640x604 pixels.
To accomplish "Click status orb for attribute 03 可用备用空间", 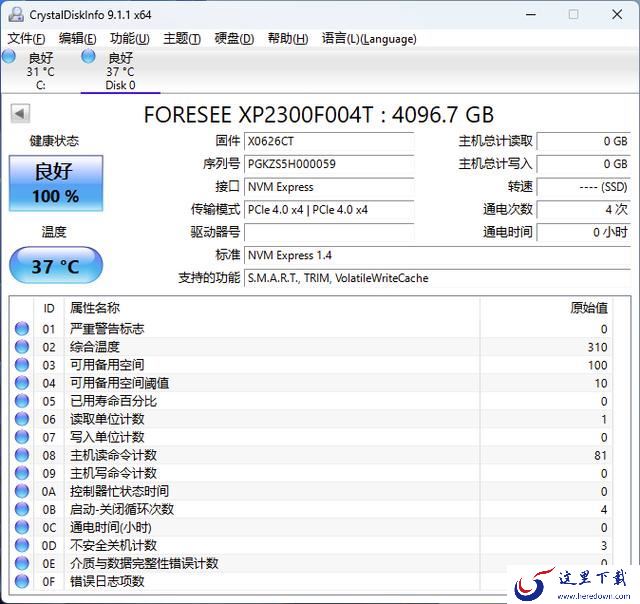I will (22, 365).
